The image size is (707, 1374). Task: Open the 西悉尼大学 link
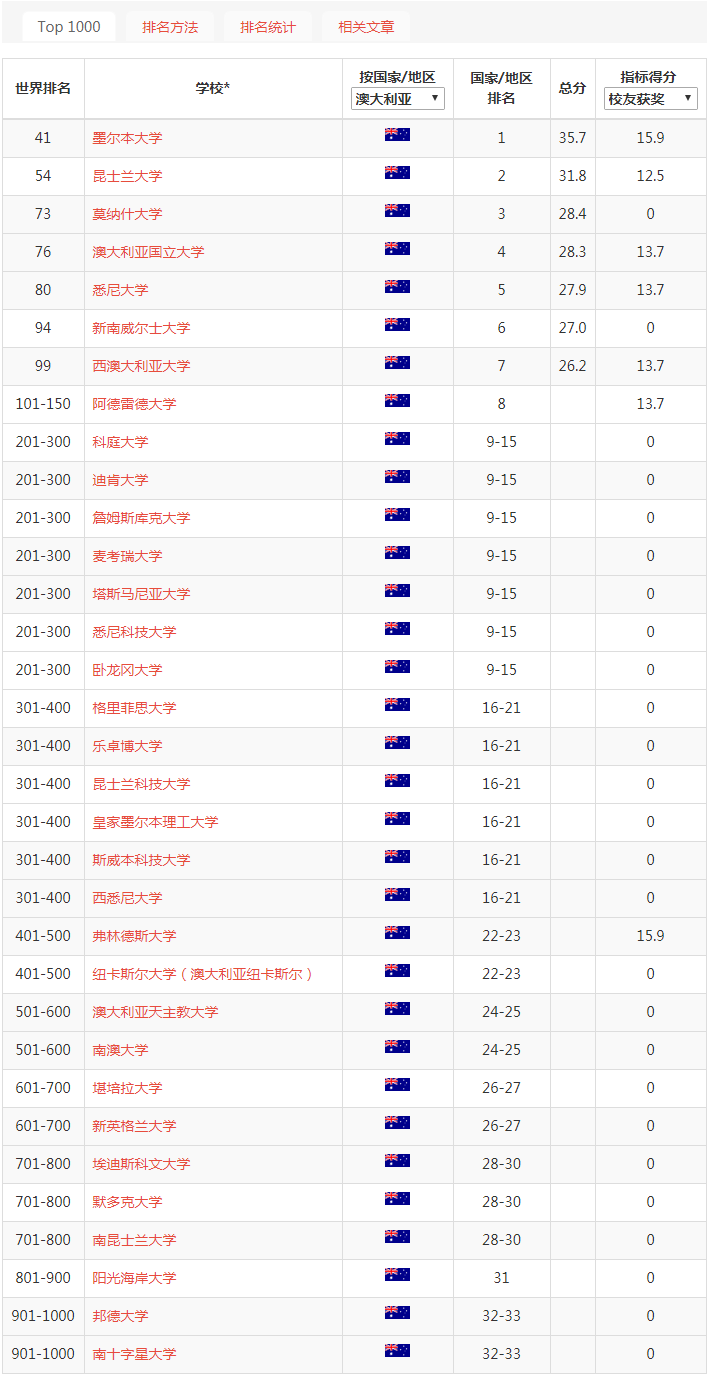point(127,898)
